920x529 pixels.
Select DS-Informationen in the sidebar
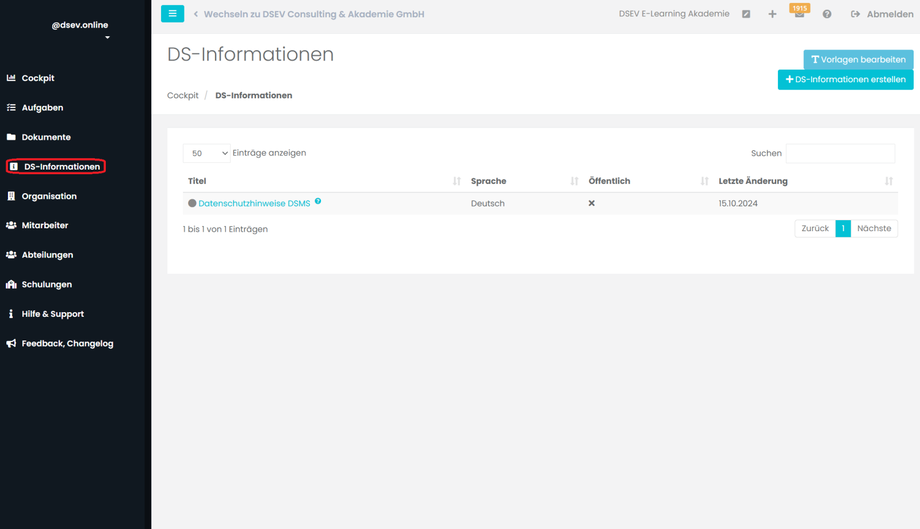tap(56, 167)
